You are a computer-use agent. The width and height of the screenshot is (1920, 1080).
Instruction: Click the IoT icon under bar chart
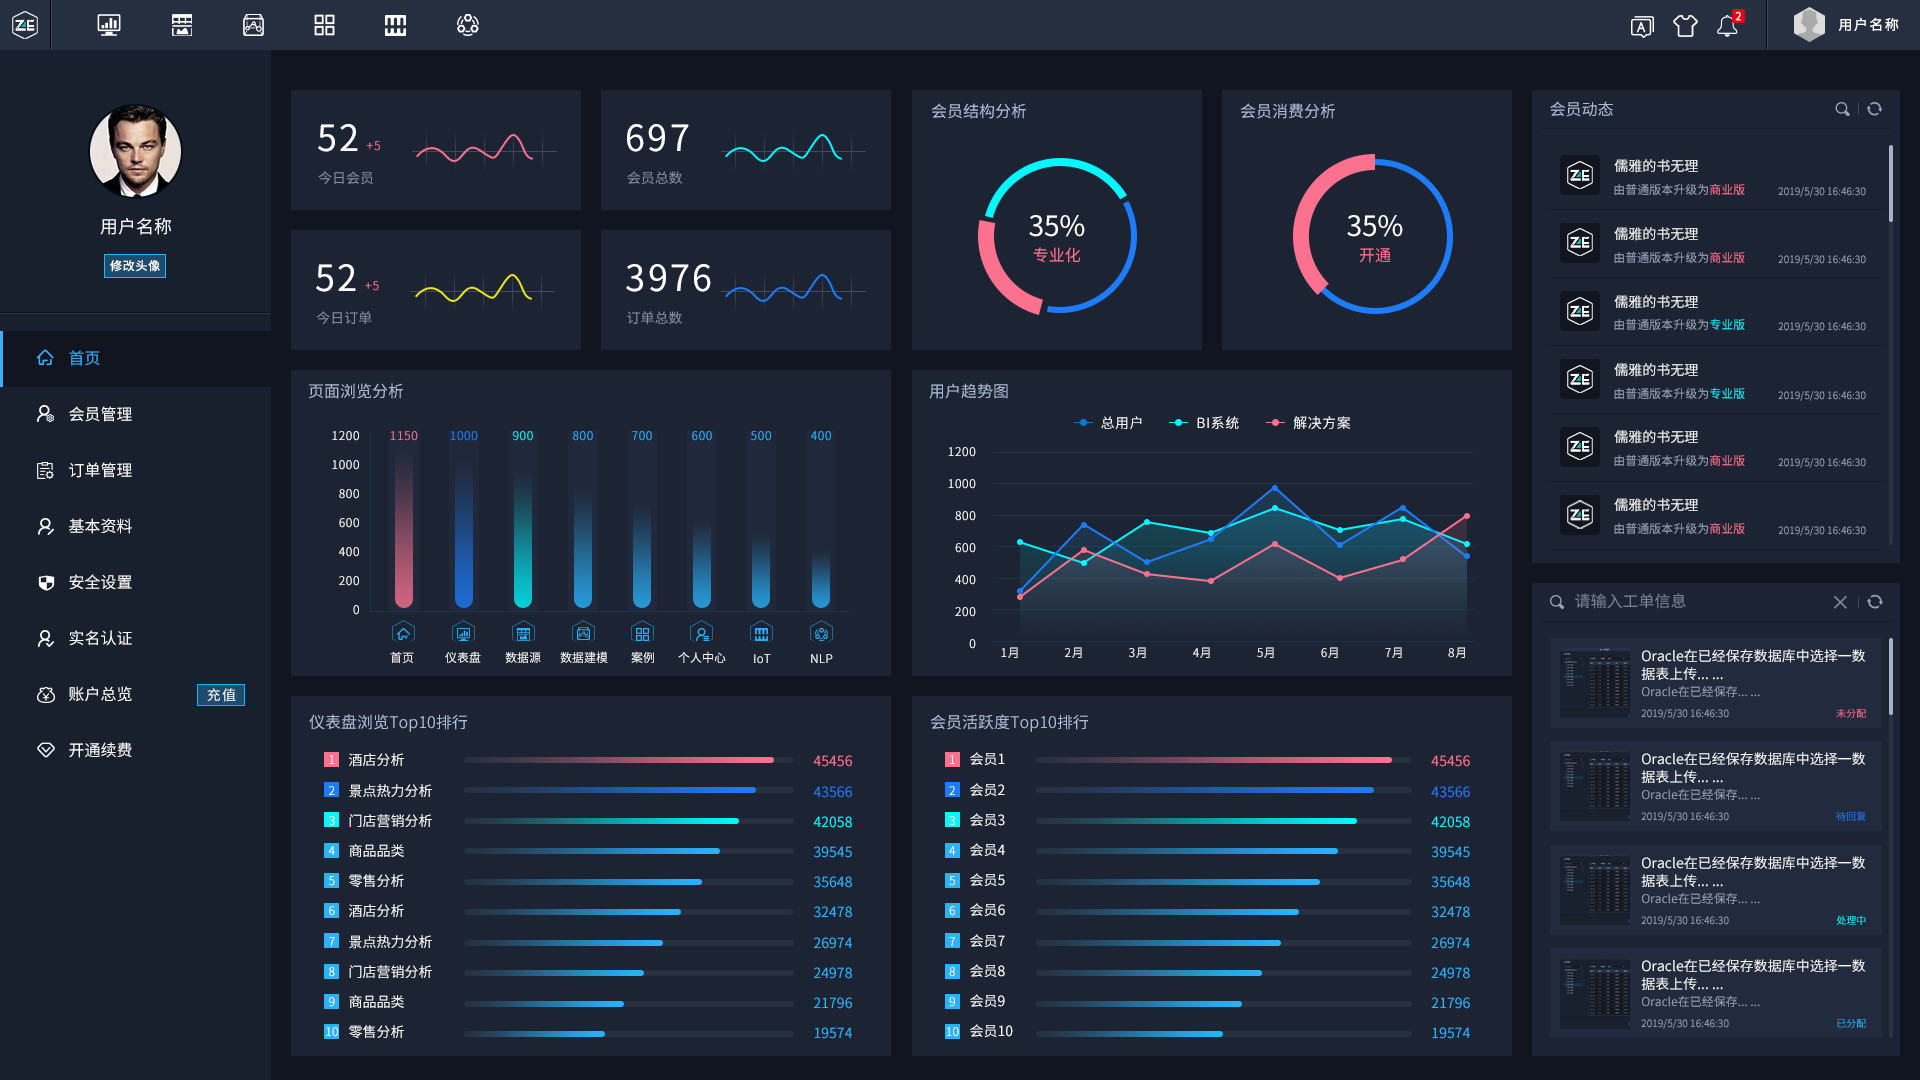click(x=761, y=633)
